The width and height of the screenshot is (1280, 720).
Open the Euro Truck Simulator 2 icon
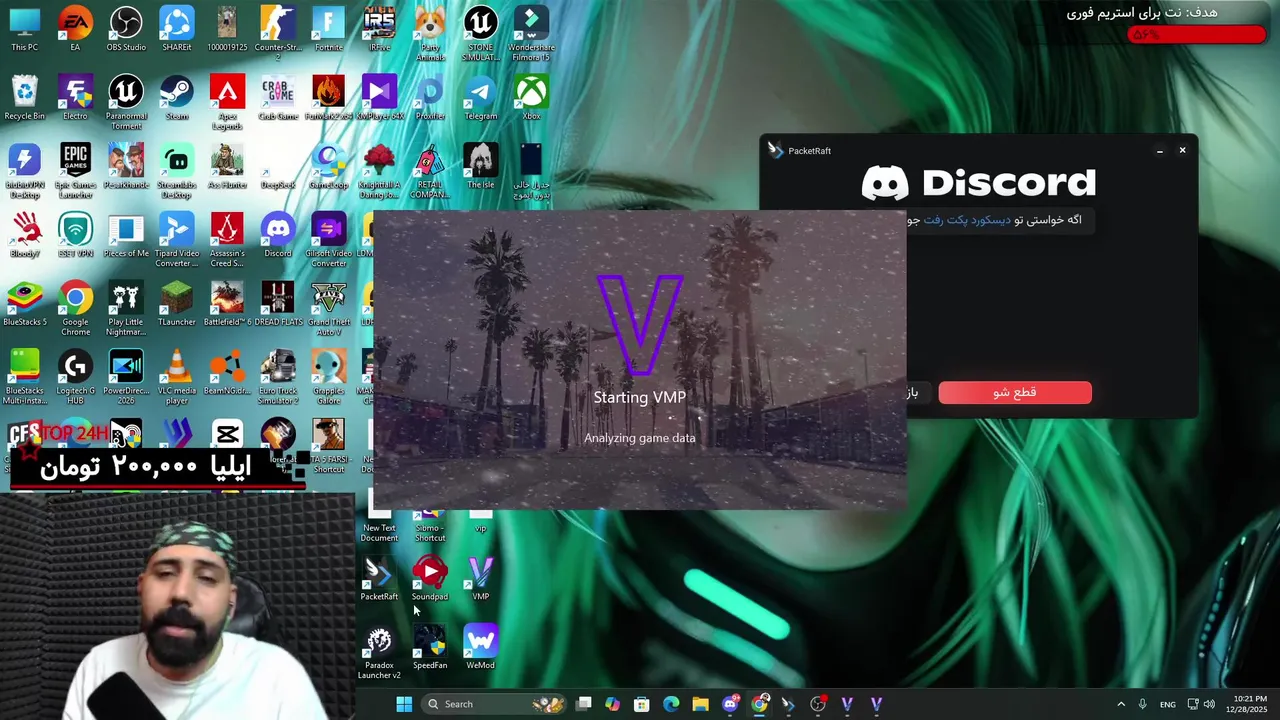pos(278,376)
